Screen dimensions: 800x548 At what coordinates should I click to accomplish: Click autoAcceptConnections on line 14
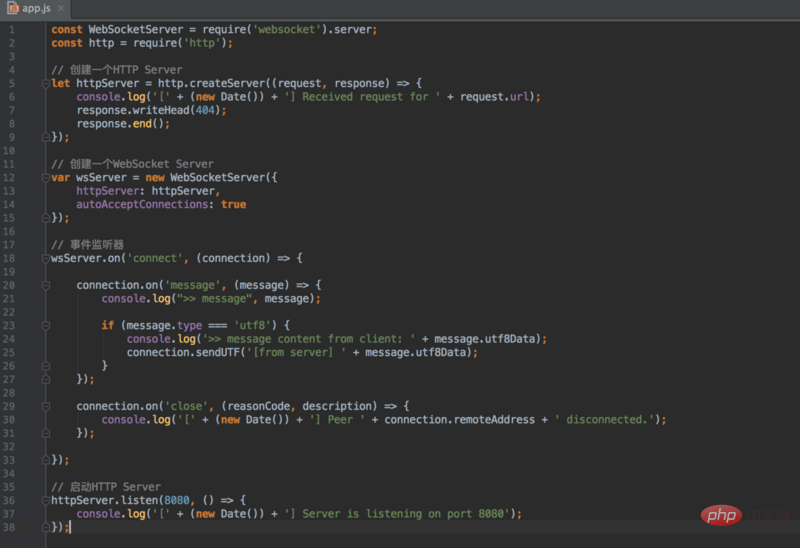pyautogui.click(x=142, y=204)
